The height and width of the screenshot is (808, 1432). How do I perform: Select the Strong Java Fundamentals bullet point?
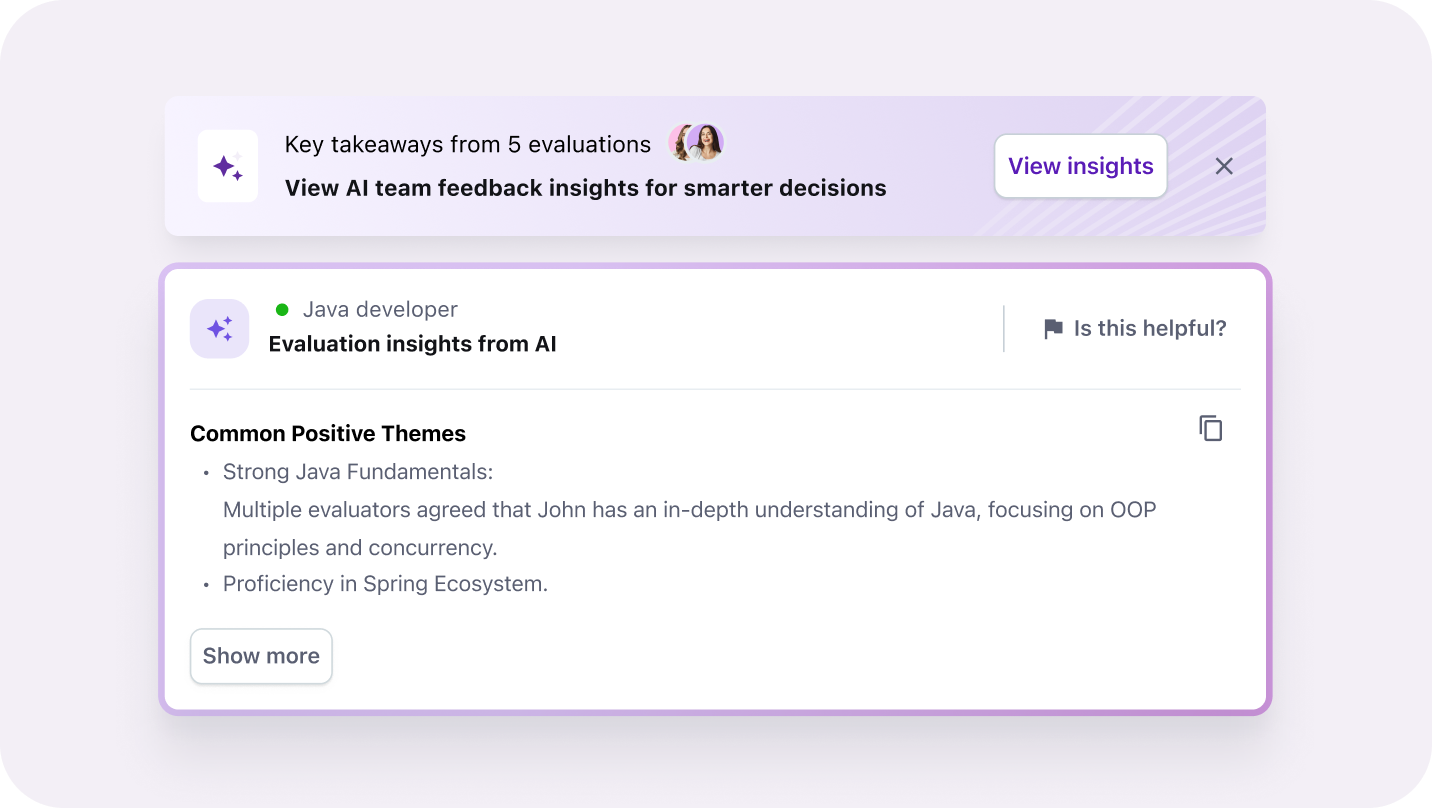[357, 471]
